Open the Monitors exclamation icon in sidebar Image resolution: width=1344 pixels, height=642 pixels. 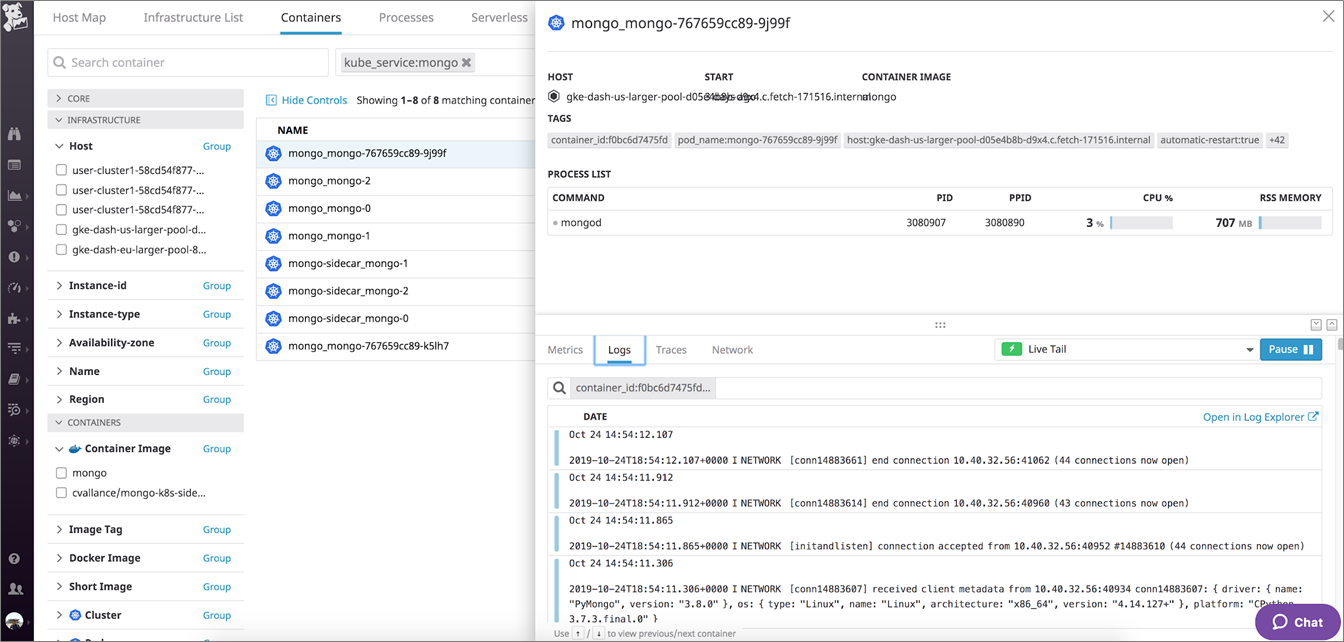(x=15, y=257)
